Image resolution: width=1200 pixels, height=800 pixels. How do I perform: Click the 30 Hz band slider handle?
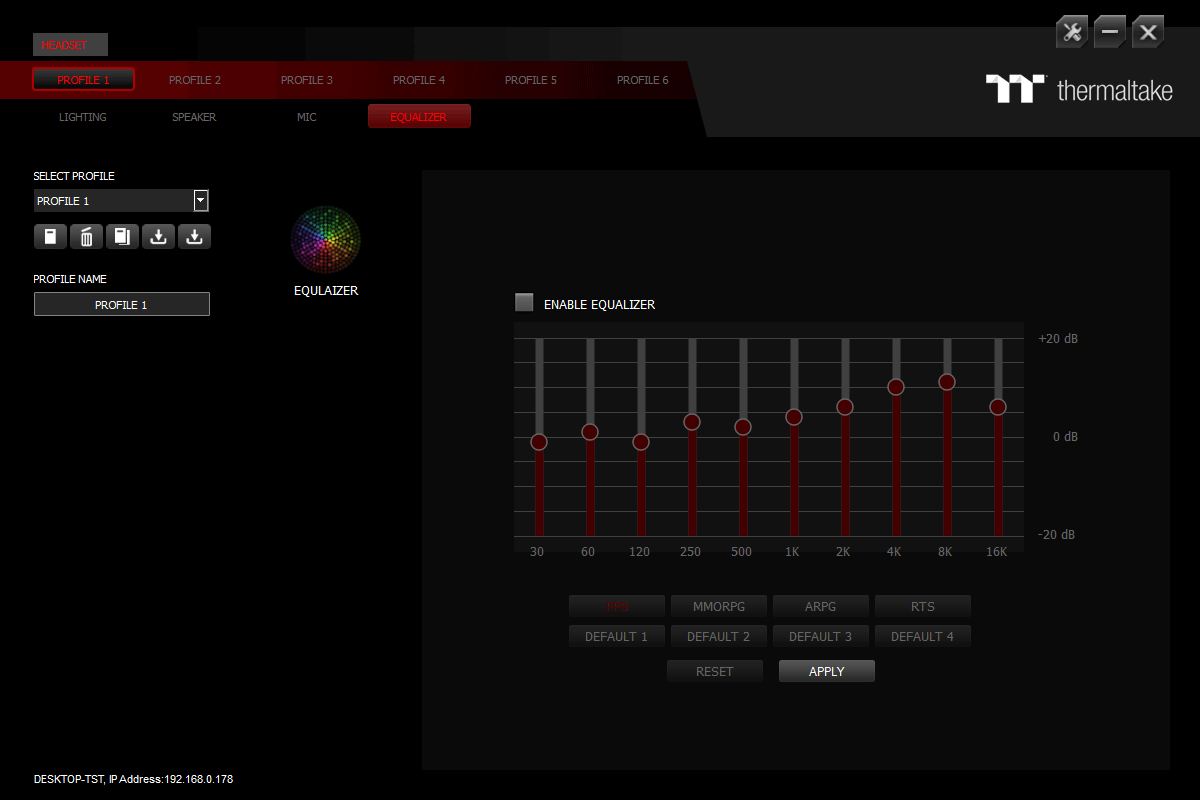[539, 442]
